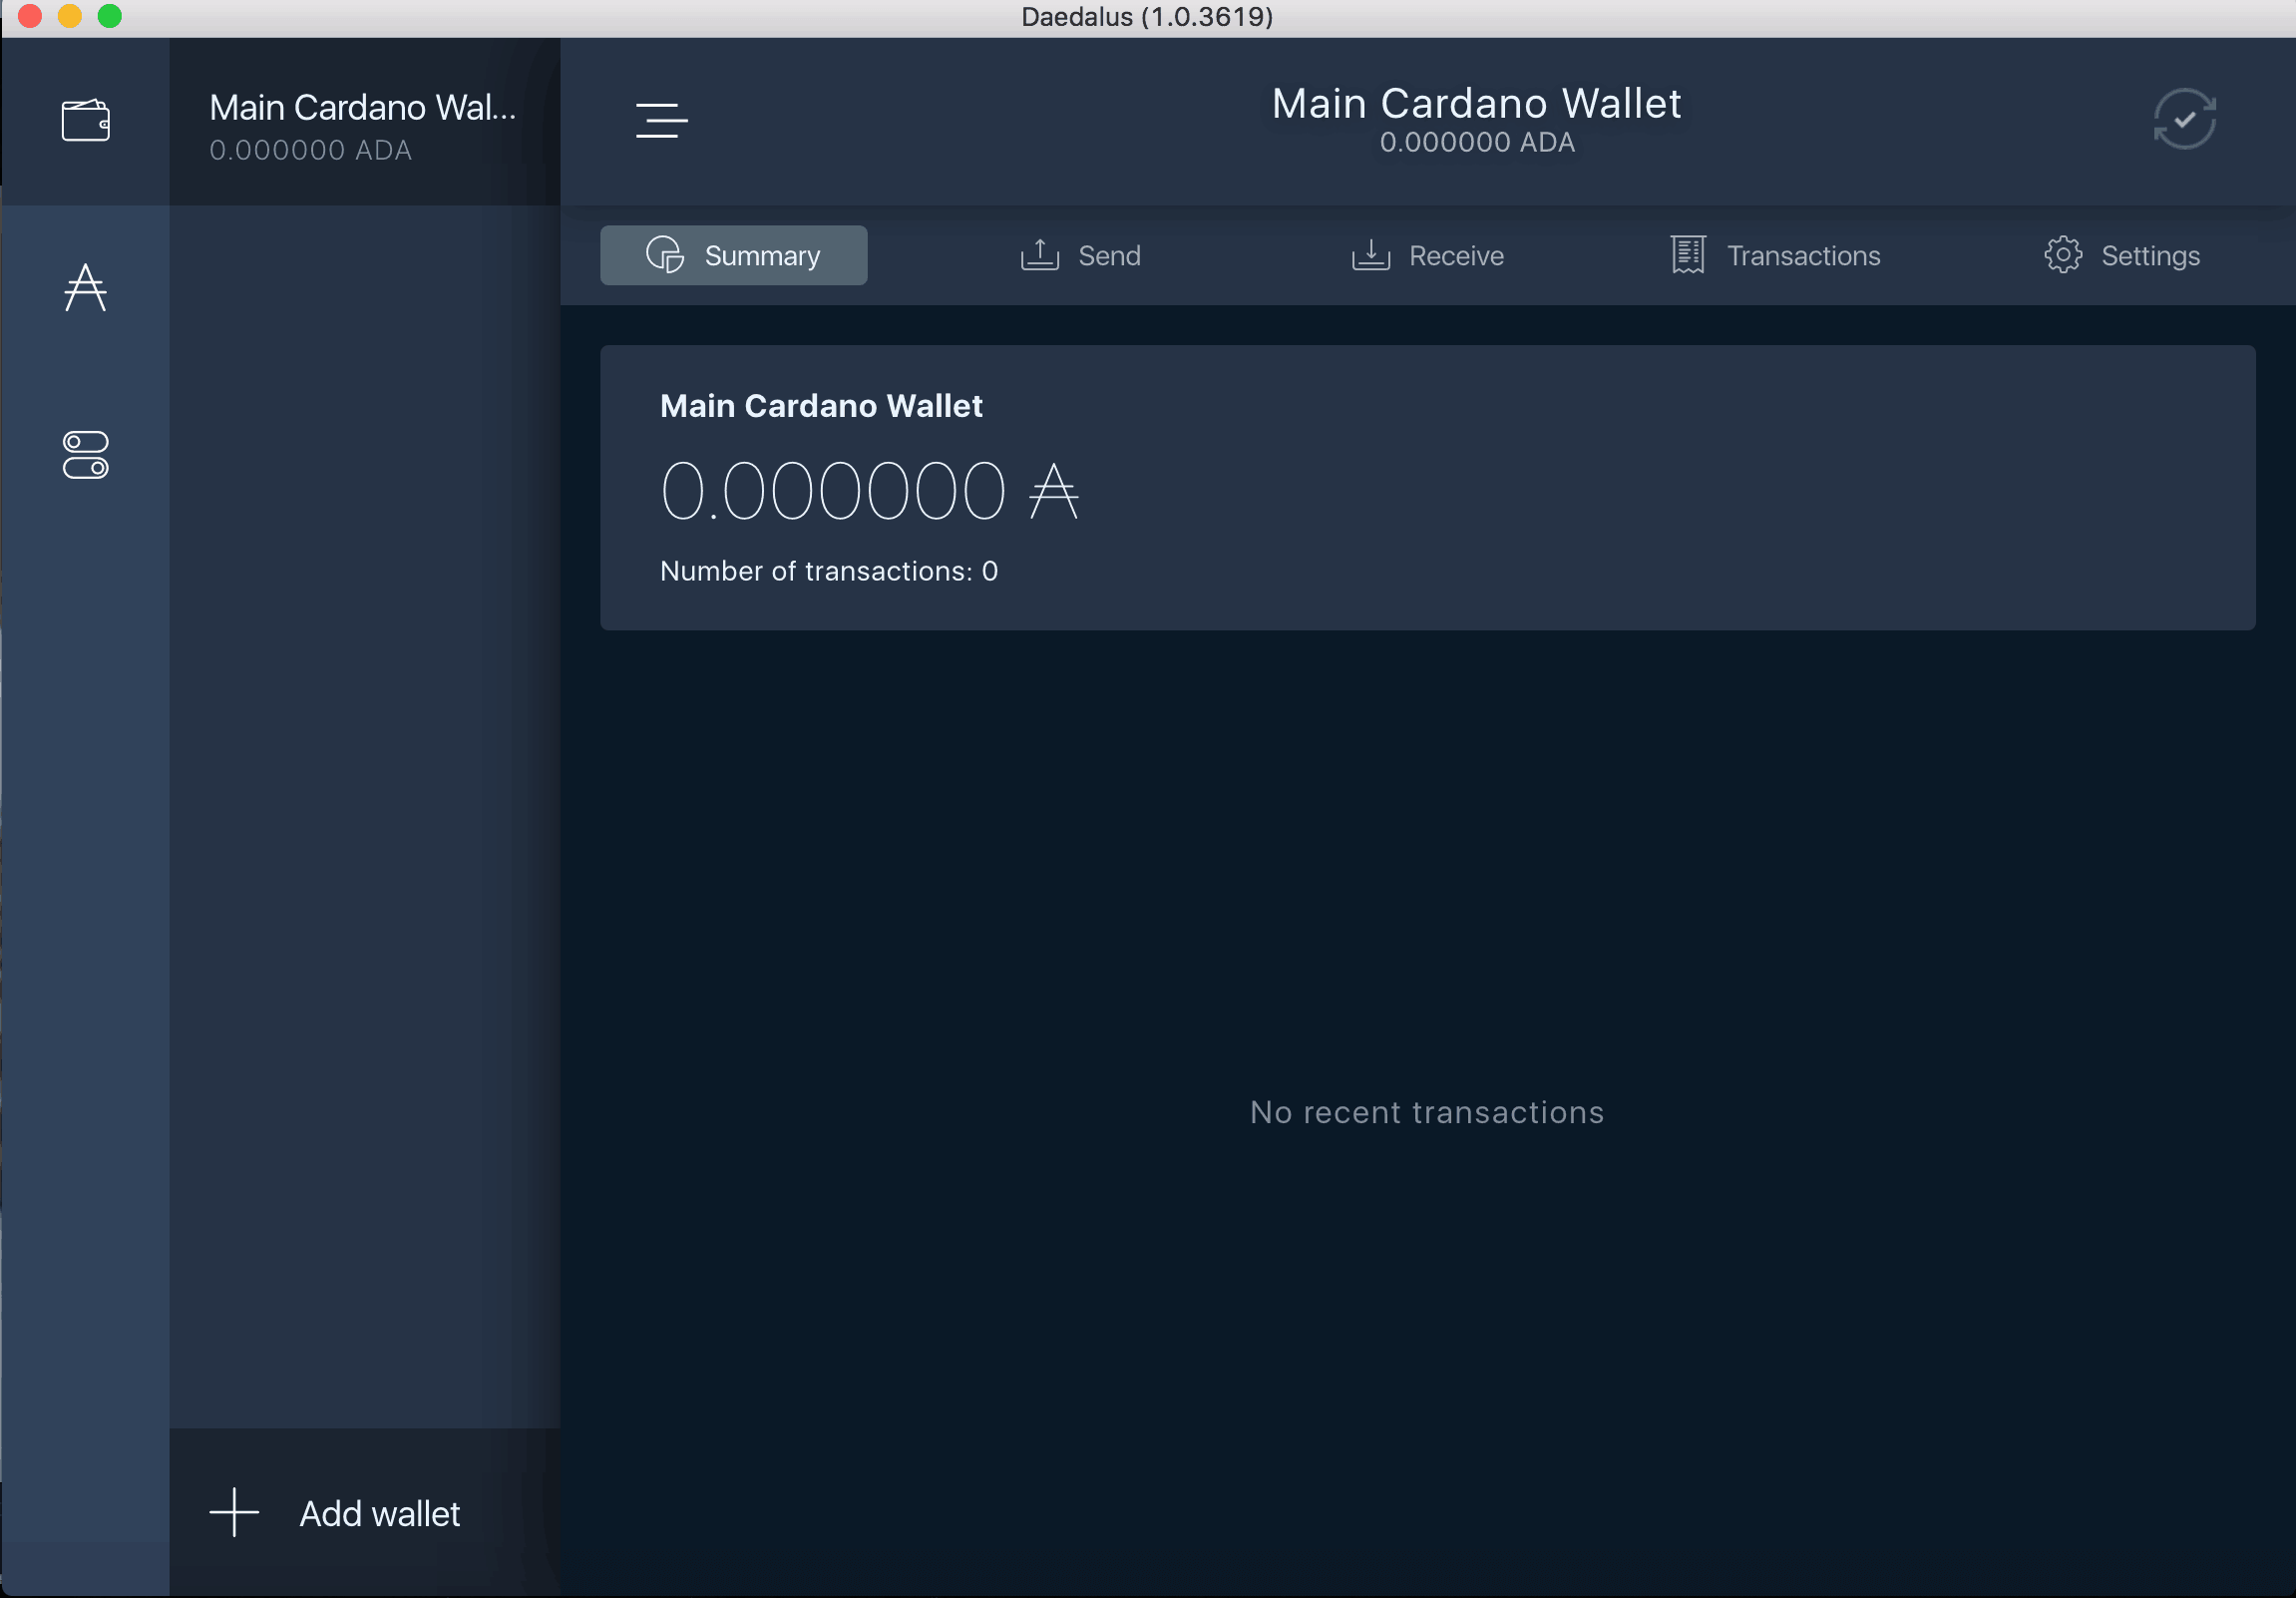Open the Send panel
The height and width of the screenshot is (1598, 2296).
(1082, 253)
